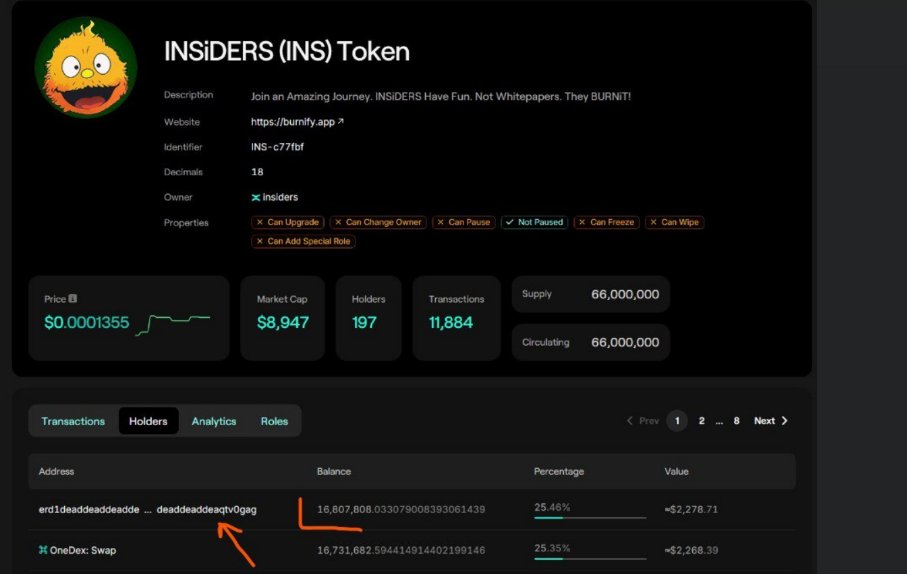907x574 pixels.
Task: Click the Can Add Special Role badge
Action: pyautogui.click(x=303, y=241)
